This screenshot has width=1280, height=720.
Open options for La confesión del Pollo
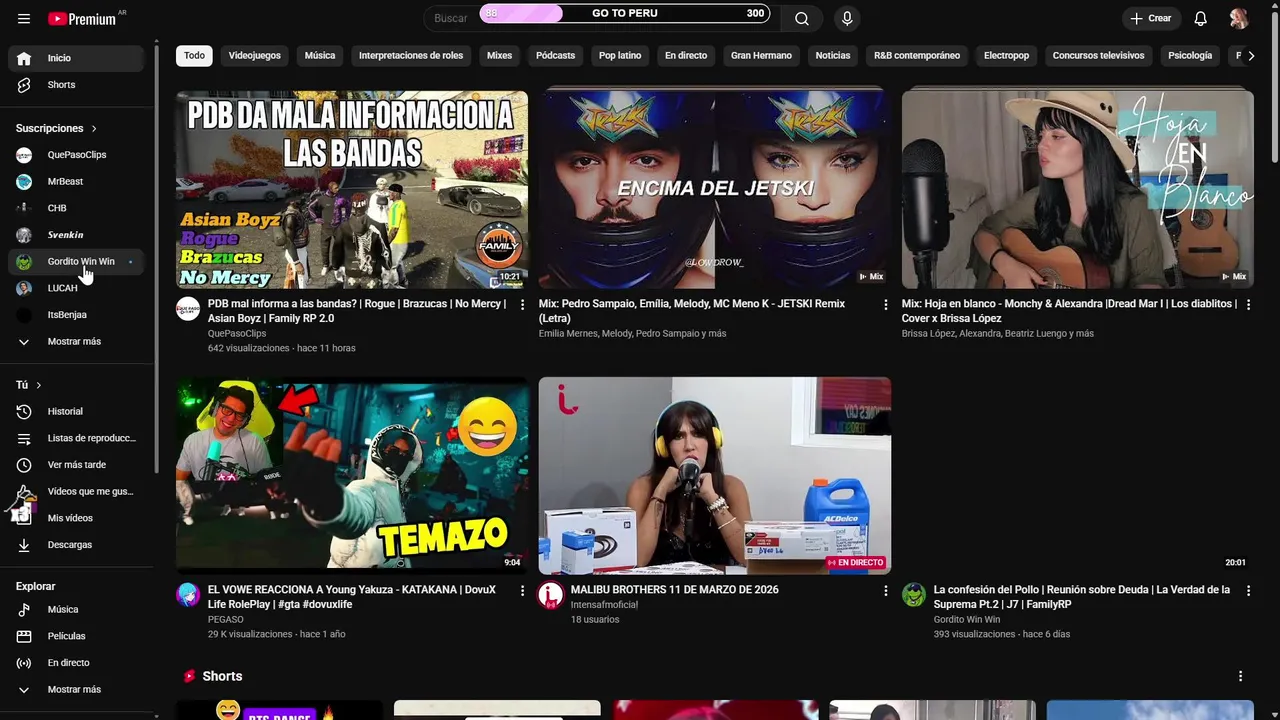(1248, 591)
